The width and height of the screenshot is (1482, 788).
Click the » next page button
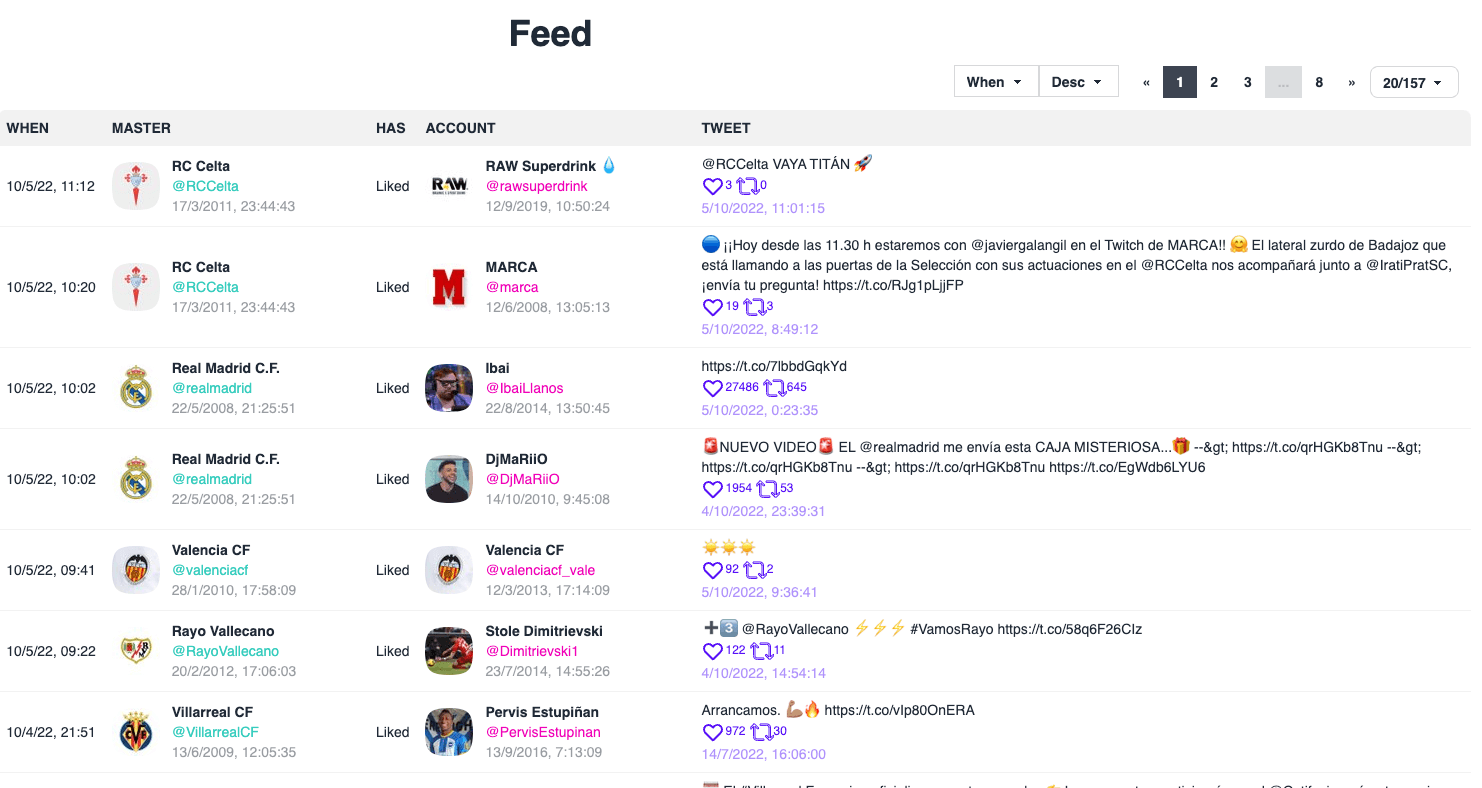(x=1351, y=81)
